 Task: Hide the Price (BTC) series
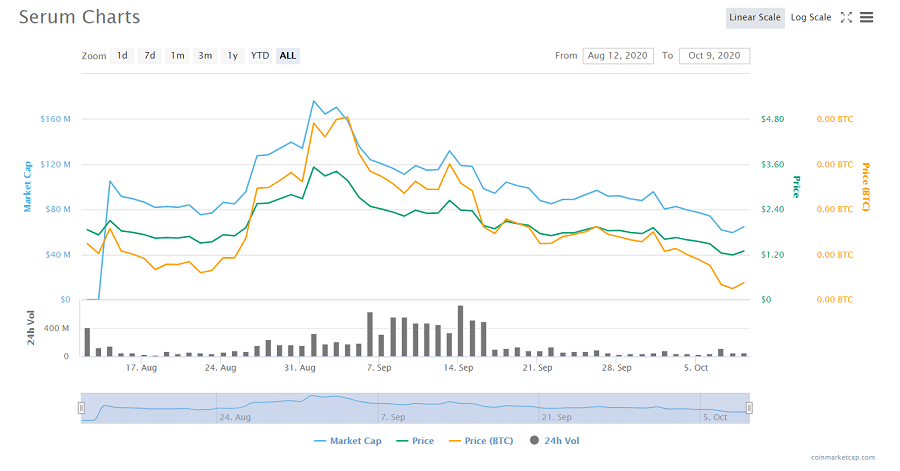pyautogui.click(x=484, y=440)
